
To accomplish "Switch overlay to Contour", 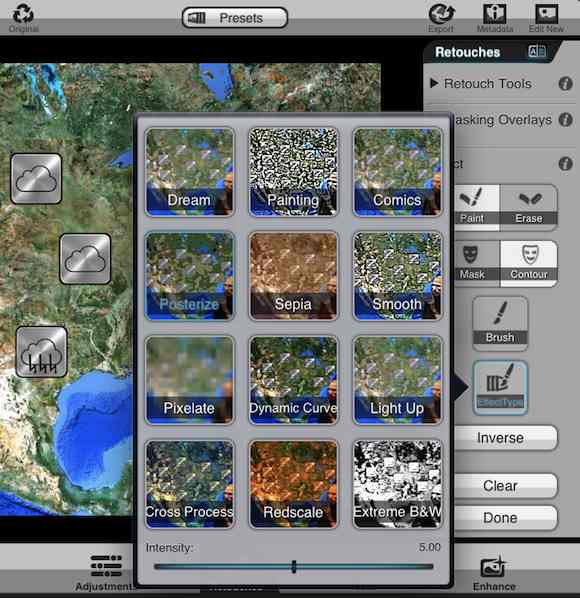I will pyautogui.click(x=529, y=264).
